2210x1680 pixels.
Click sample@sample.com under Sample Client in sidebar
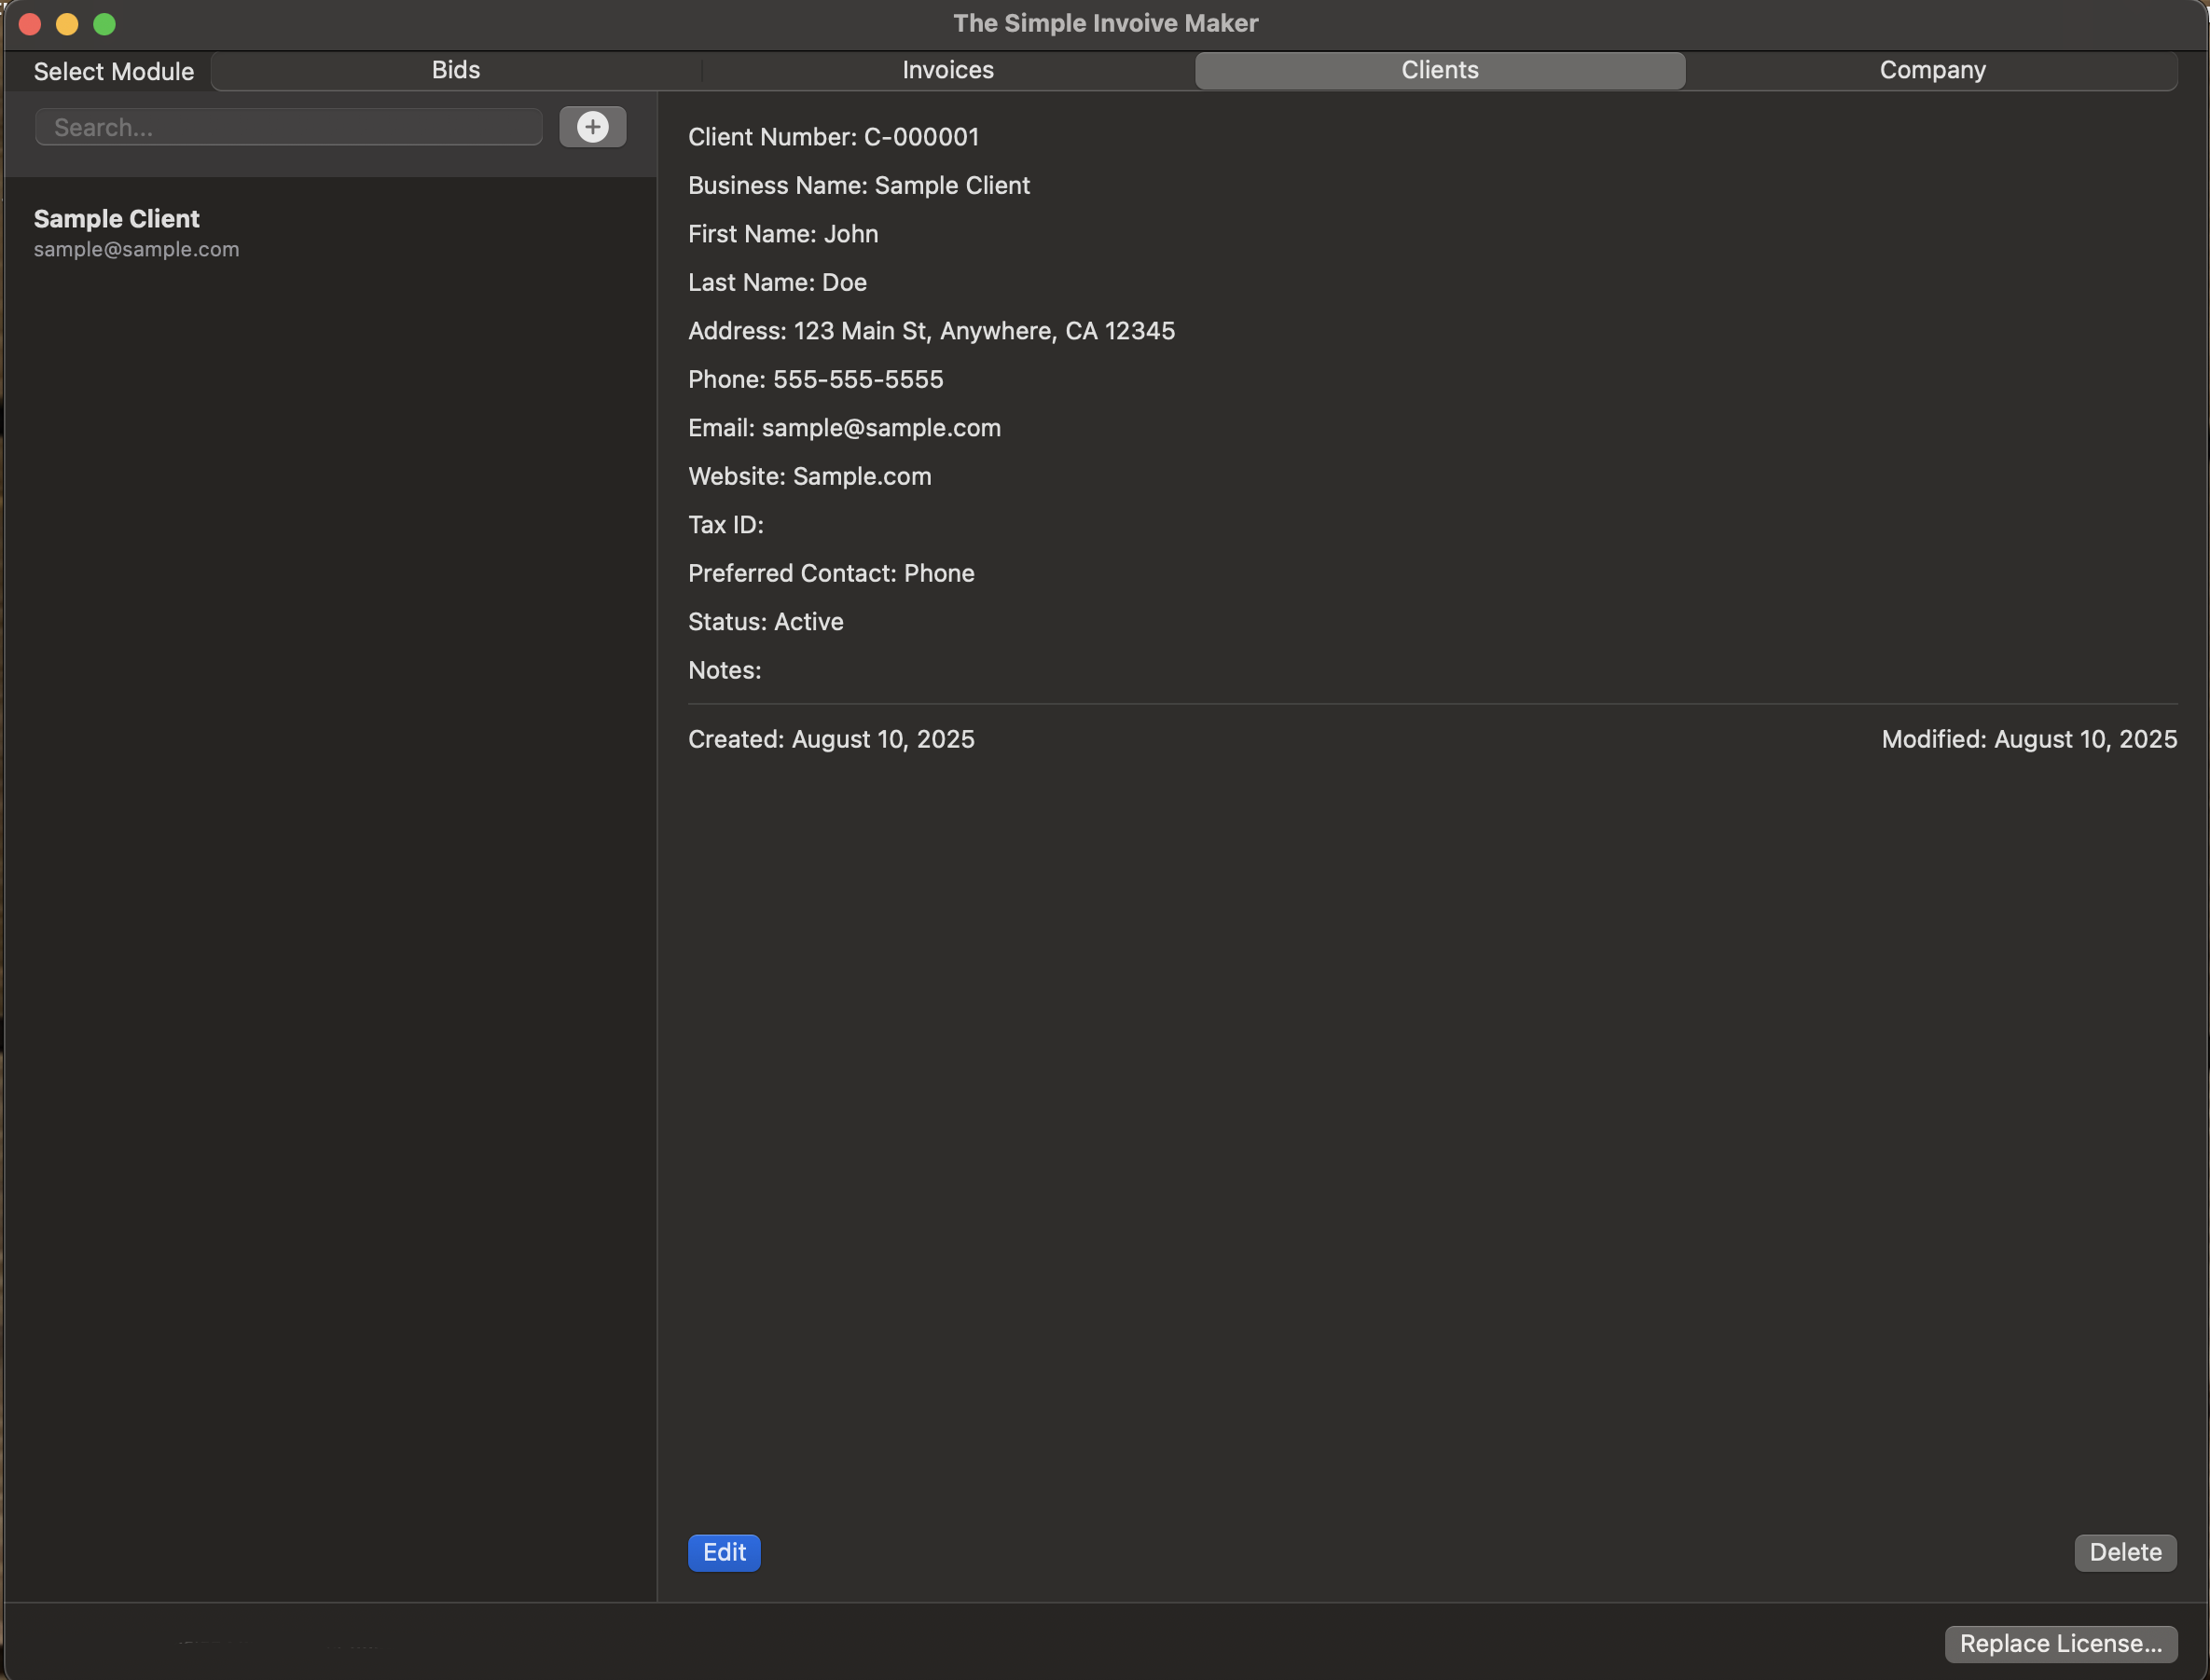136,250
